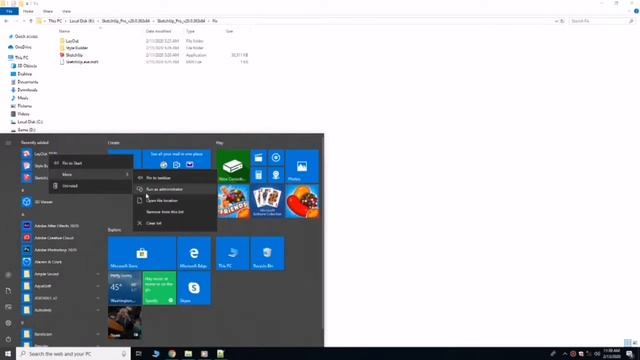
Task: Open Chrome from the taskbar
Action: click(x=172, y=354)
